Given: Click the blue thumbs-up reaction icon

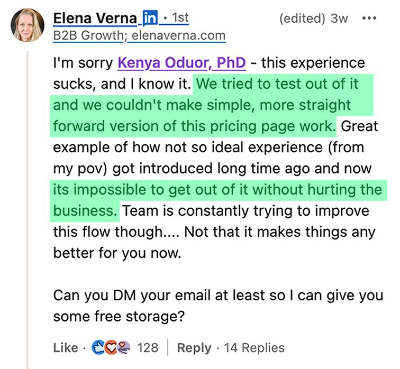Looking at the screenshot, I should [x=98, y=348].
